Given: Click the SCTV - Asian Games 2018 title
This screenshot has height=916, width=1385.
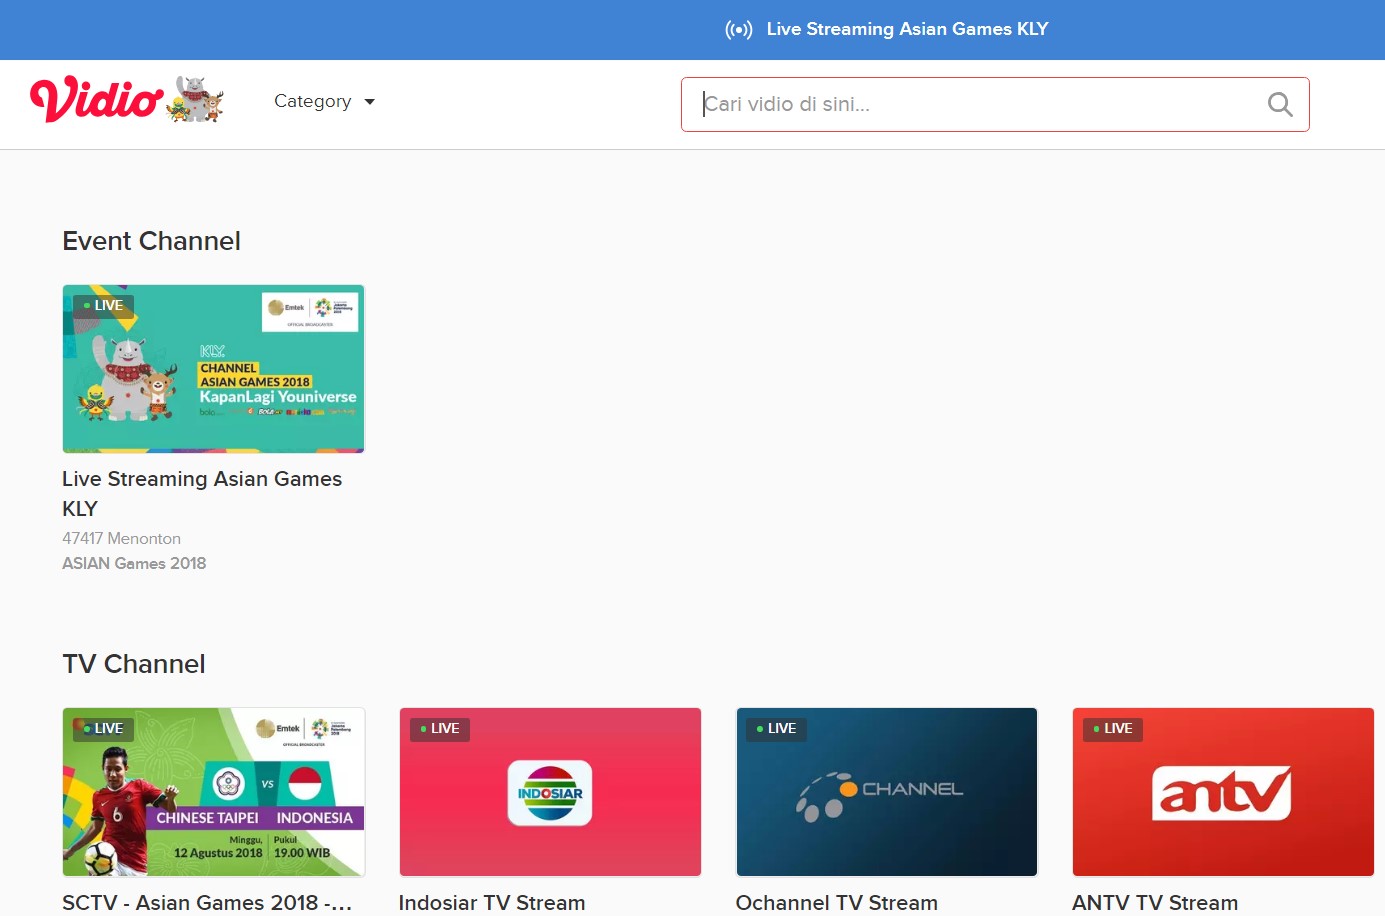Looking at the screenshot, I should coord(207,902).
